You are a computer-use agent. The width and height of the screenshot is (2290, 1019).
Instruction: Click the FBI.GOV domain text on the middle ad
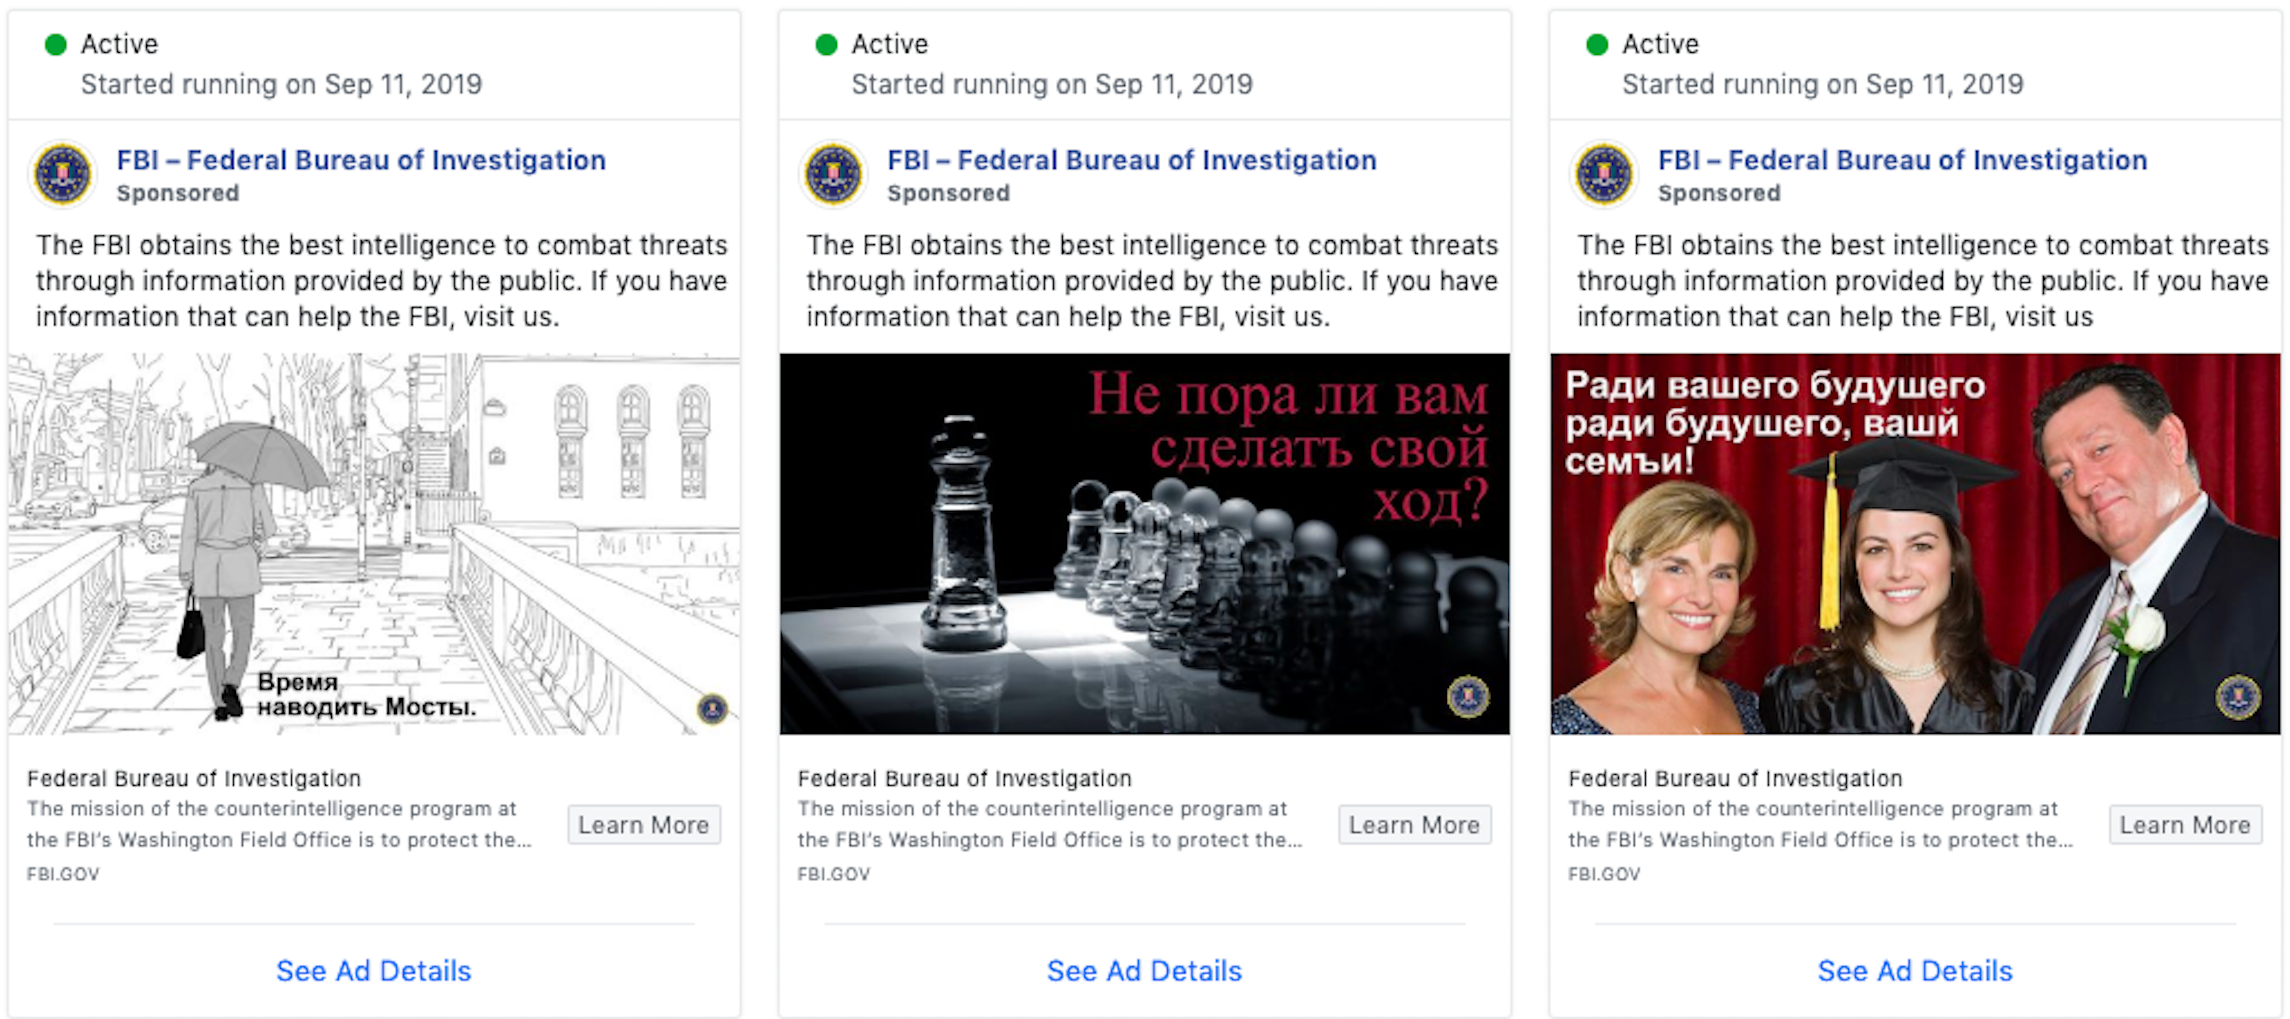(x=833, y=873)
